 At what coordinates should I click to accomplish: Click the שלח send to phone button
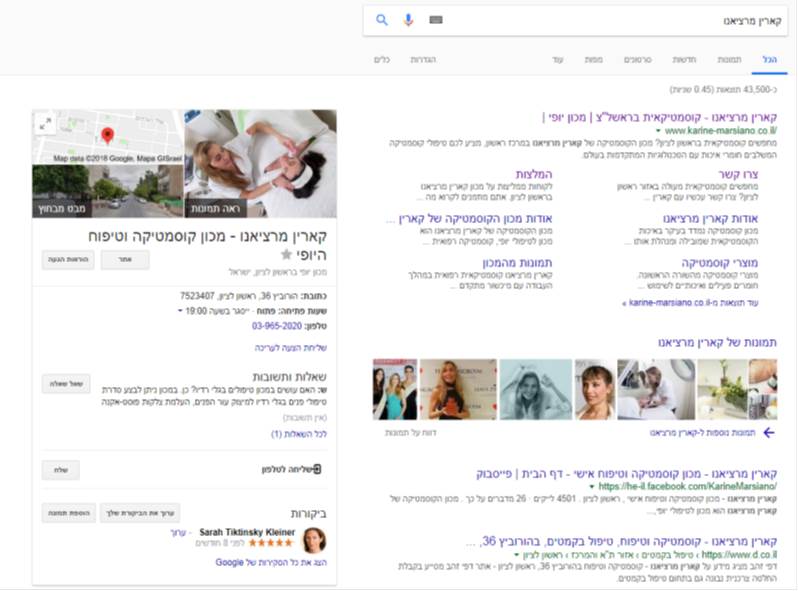[61, 470]
